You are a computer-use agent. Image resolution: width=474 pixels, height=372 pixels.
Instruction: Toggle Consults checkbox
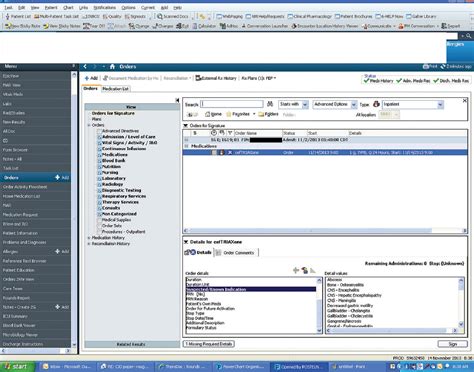click(99, 208)
